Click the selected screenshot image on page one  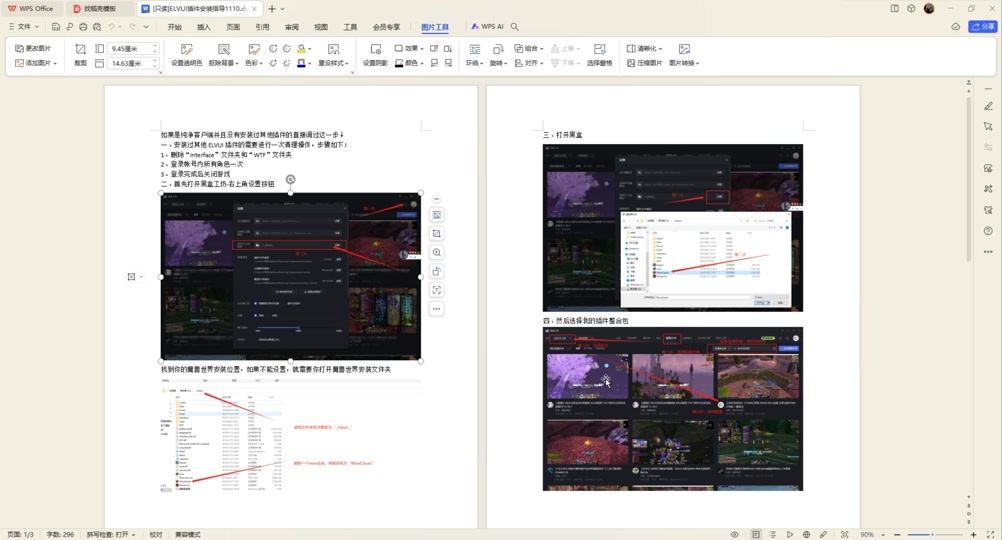point(291,277)
